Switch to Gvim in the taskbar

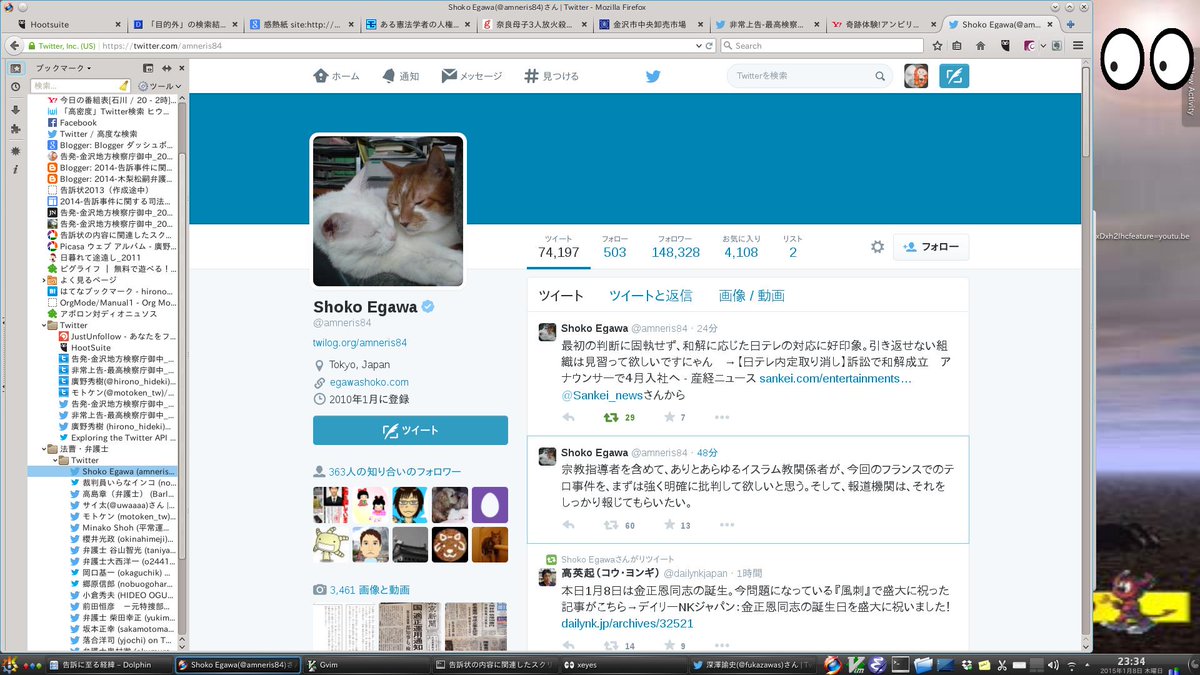368,664
